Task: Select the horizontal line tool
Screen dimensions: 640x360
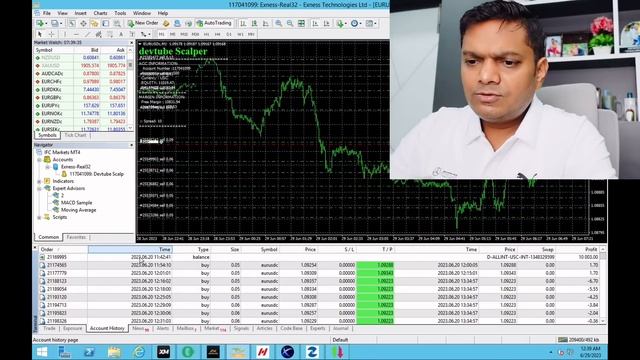Action: click(76, 34)
